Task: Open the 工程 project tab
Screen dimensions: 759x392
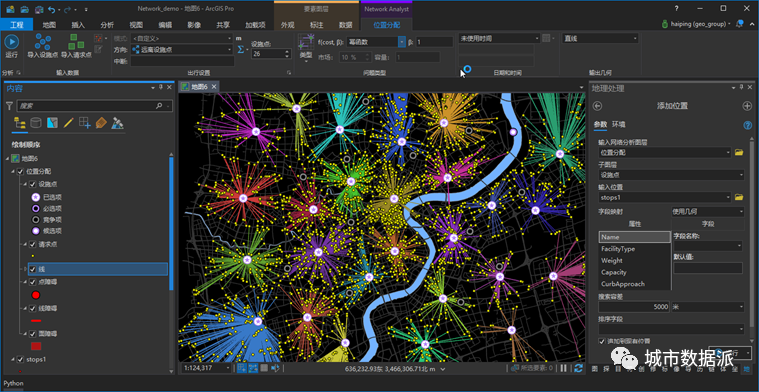Action: click(16, 25)
